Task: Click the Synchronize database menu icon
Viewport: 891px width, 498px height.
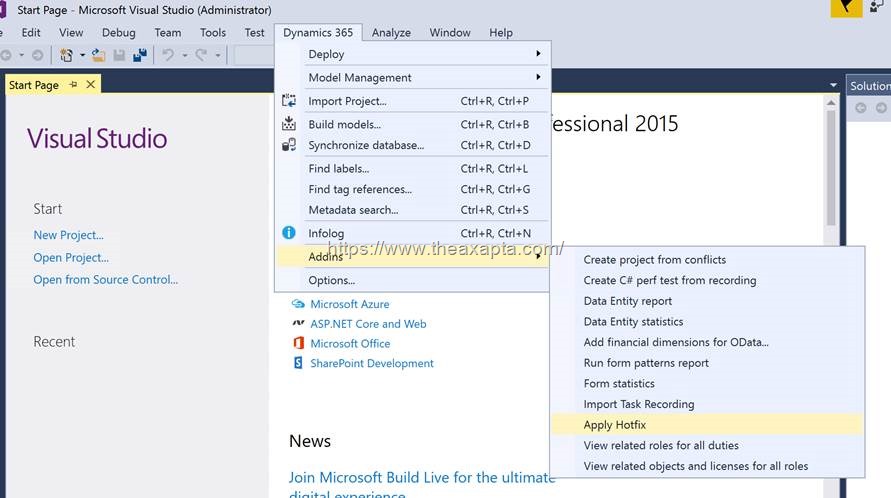Action: 289,145
